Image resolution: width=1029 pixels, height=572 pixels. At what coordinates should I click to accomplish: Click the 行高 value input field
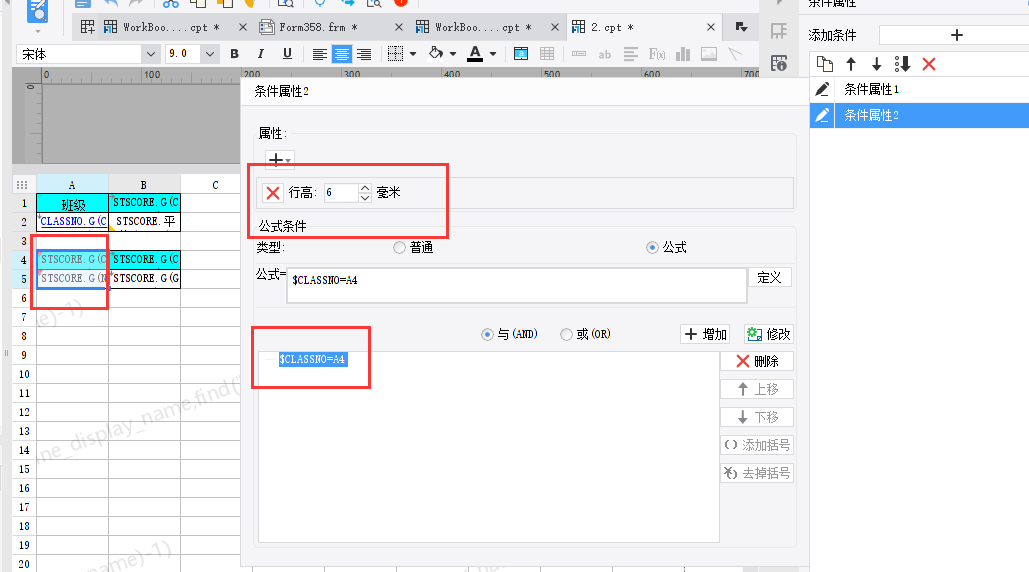coord(341,193)
